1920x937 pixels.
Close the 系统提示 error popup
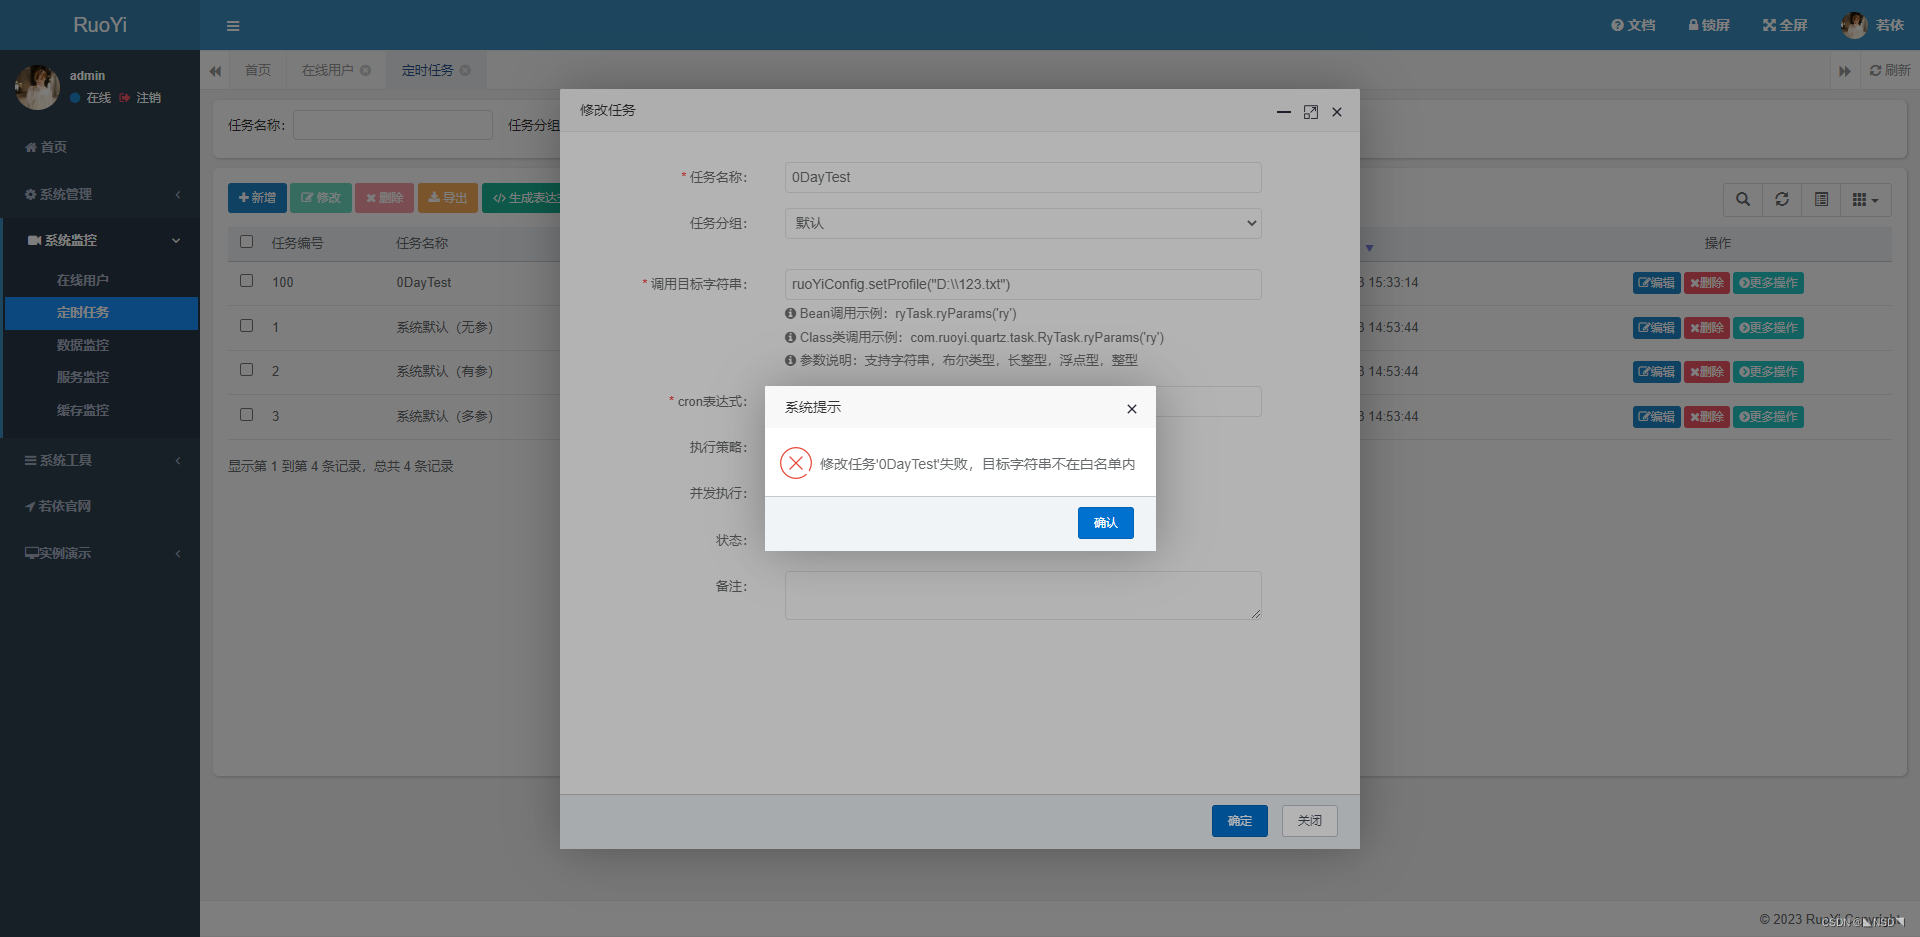(x=1131, y=409)
